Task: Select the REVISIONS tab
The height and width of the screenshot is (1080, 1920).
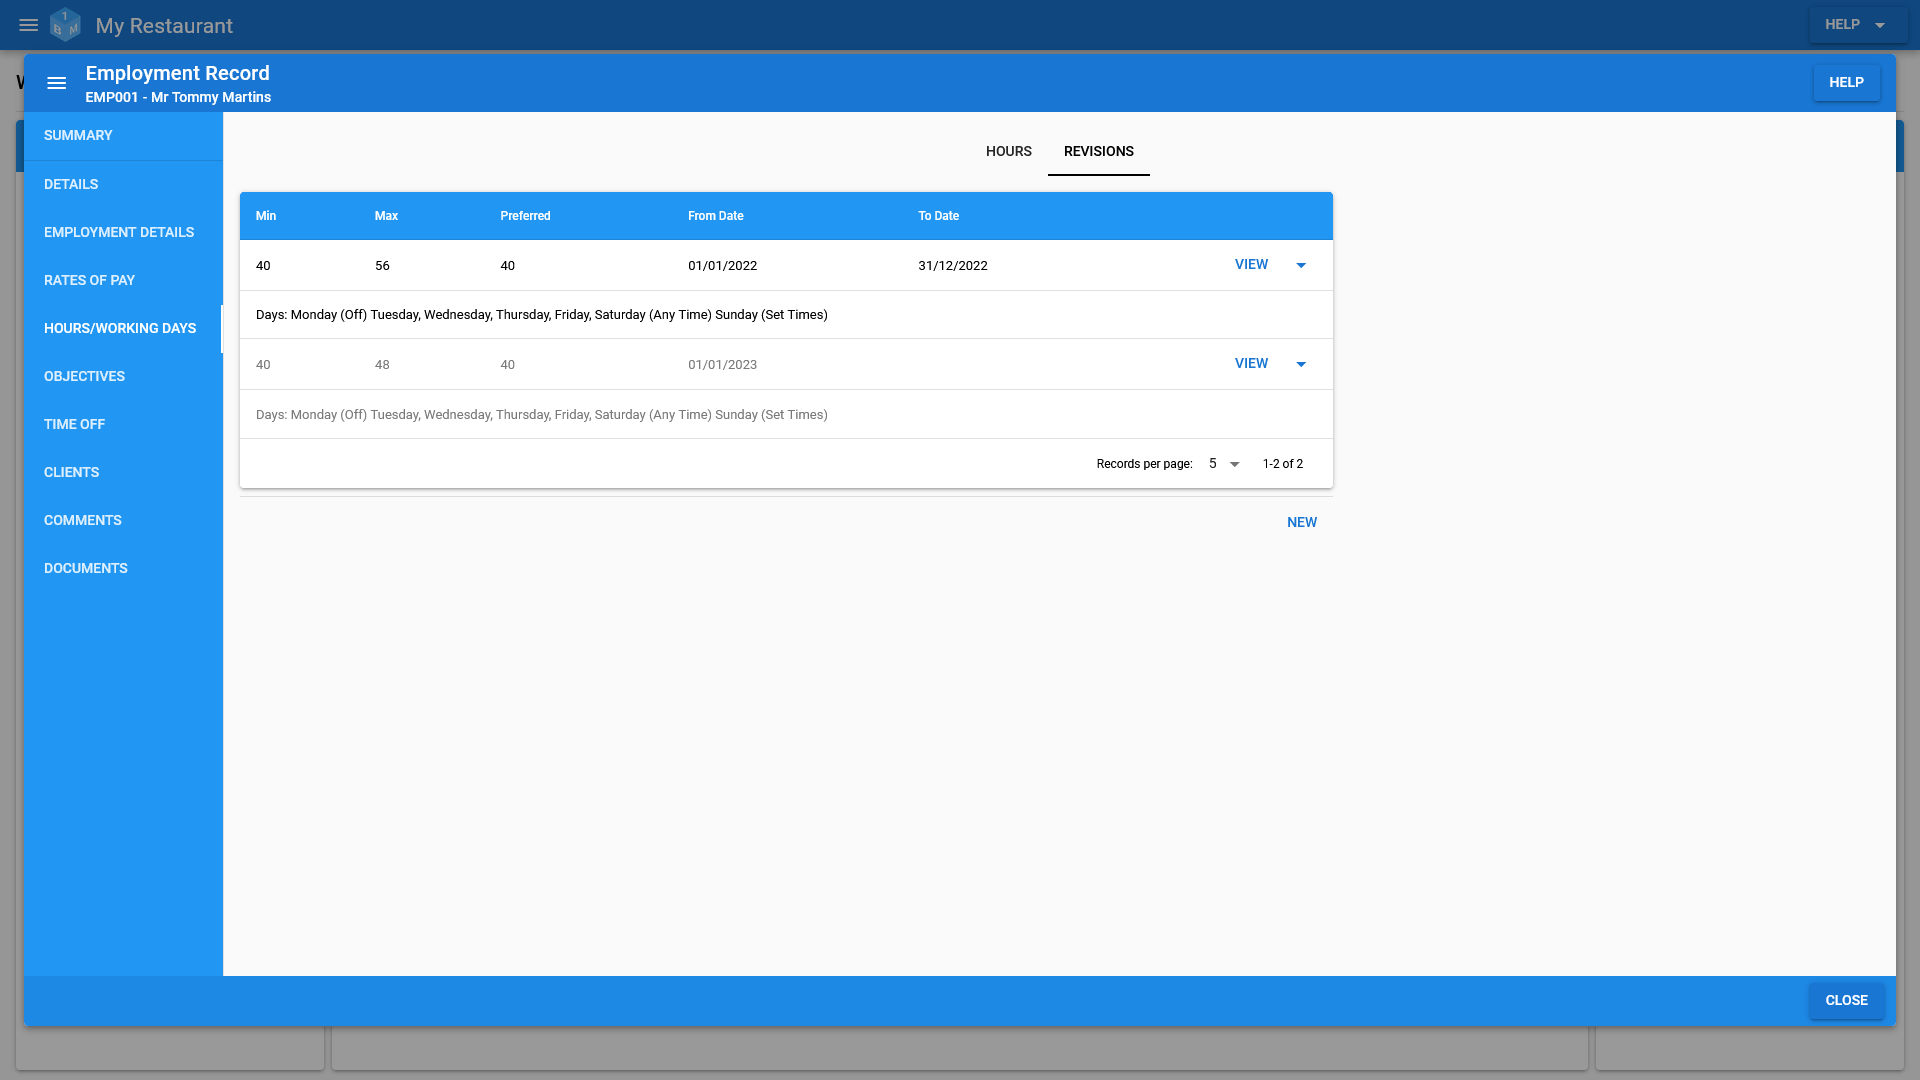Action: [x=1098, y=150]
